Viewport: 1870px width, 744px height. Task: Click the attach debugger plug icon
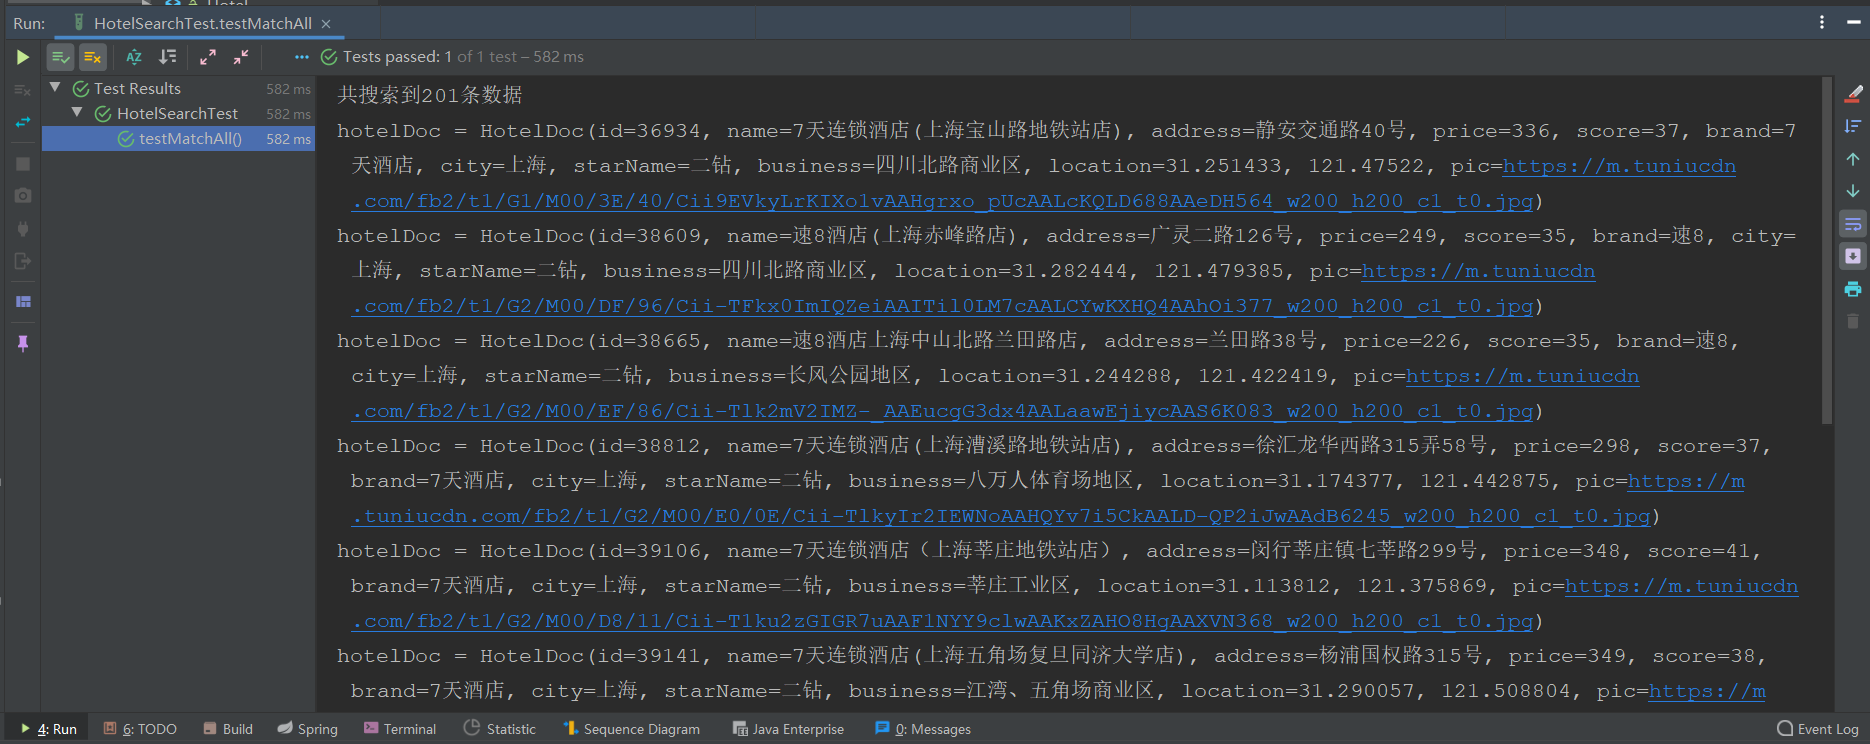click(22, 229)
